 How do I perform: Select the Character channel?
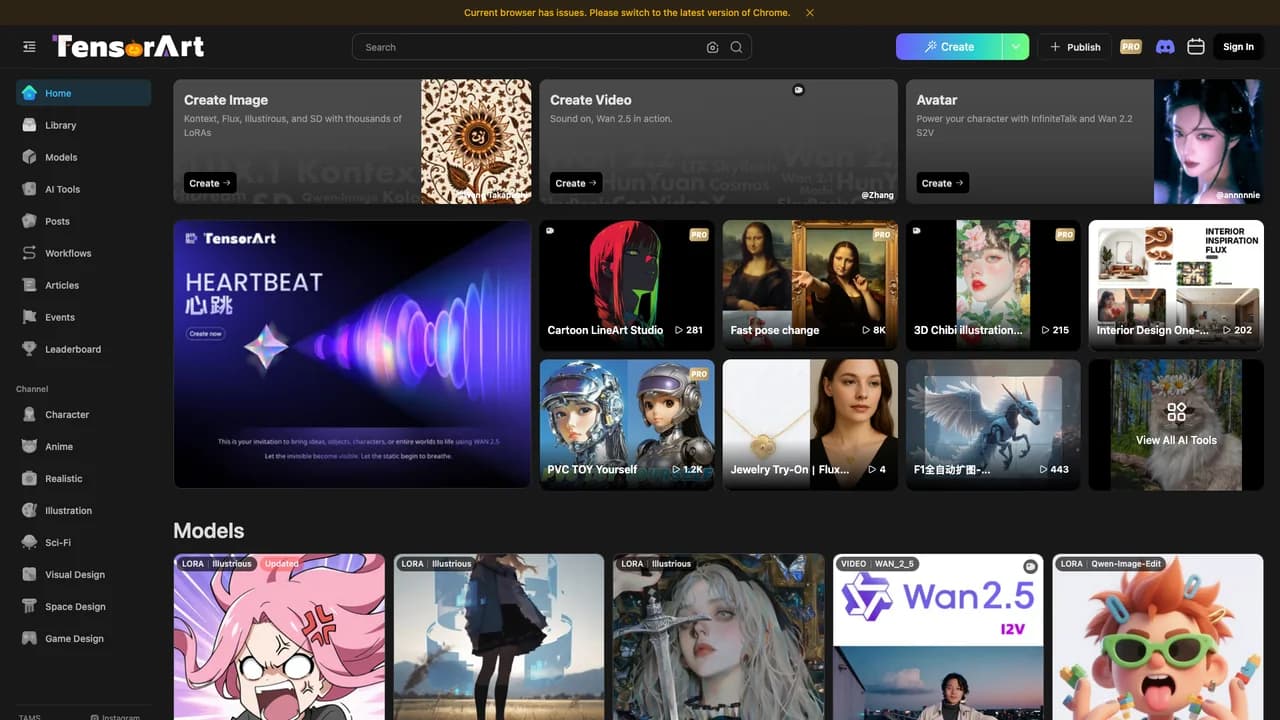(x=83, y=414)
